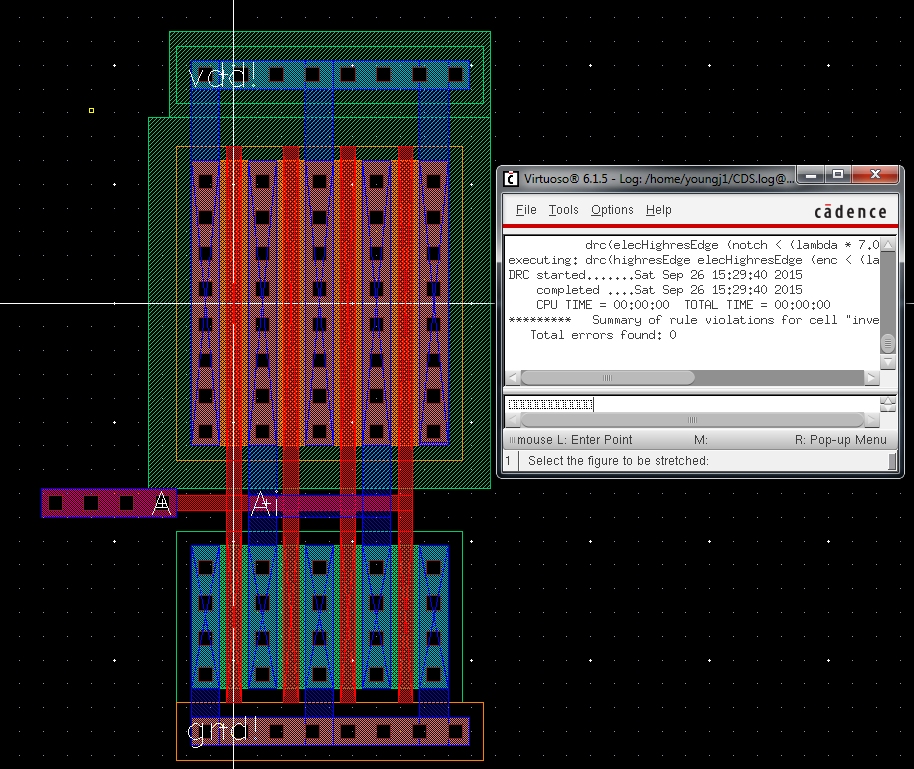Select the vdd! label in layout
This screenshot has width=914, height=769.
pos(223,76)
